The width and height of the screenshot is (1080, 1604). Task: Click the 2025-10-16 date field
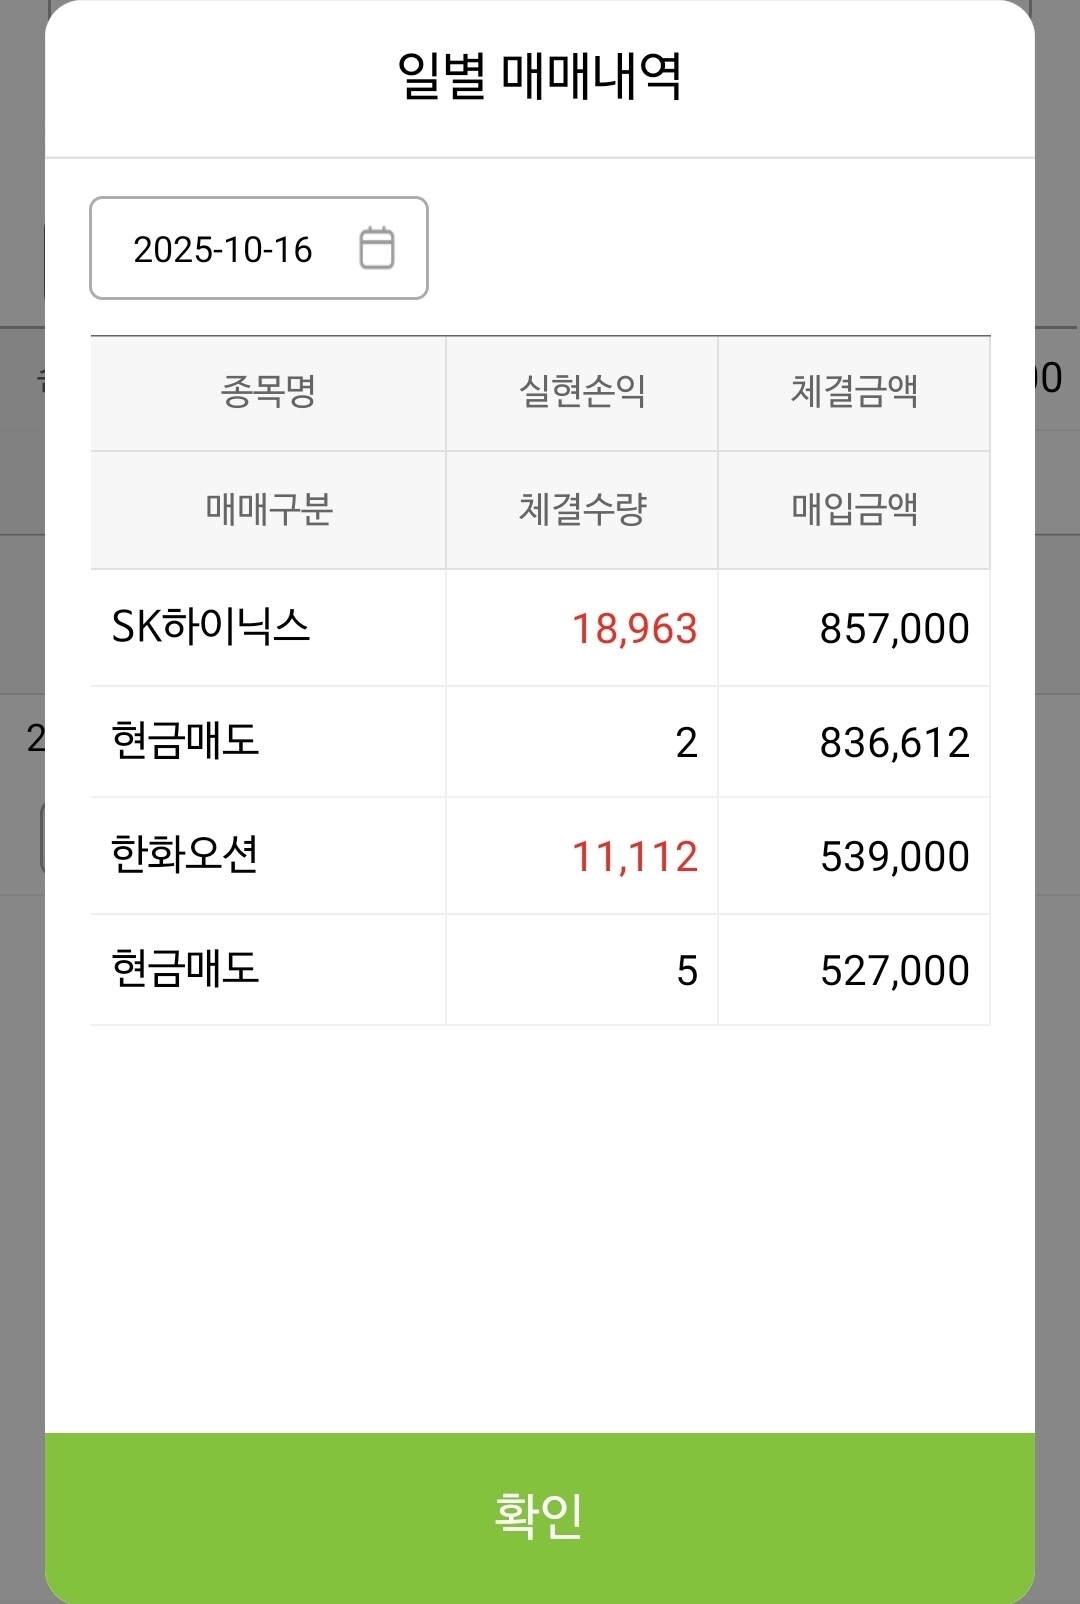(259, 248)
